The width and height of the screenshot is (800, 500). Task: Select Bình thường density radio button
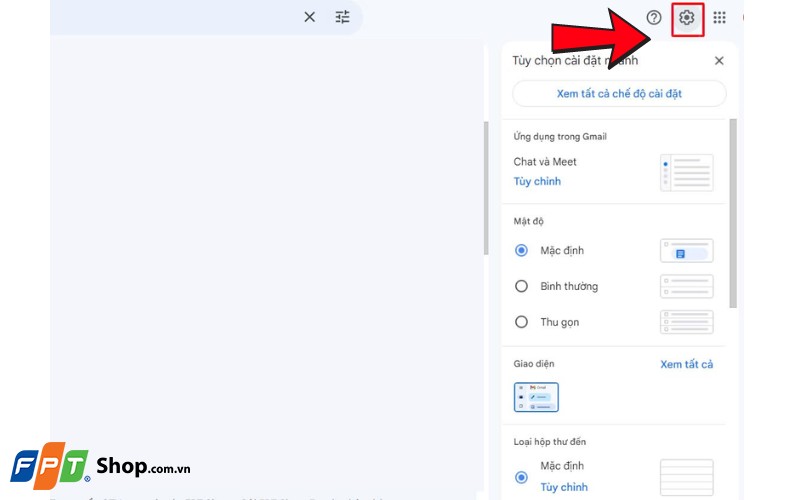click(521, 286)
